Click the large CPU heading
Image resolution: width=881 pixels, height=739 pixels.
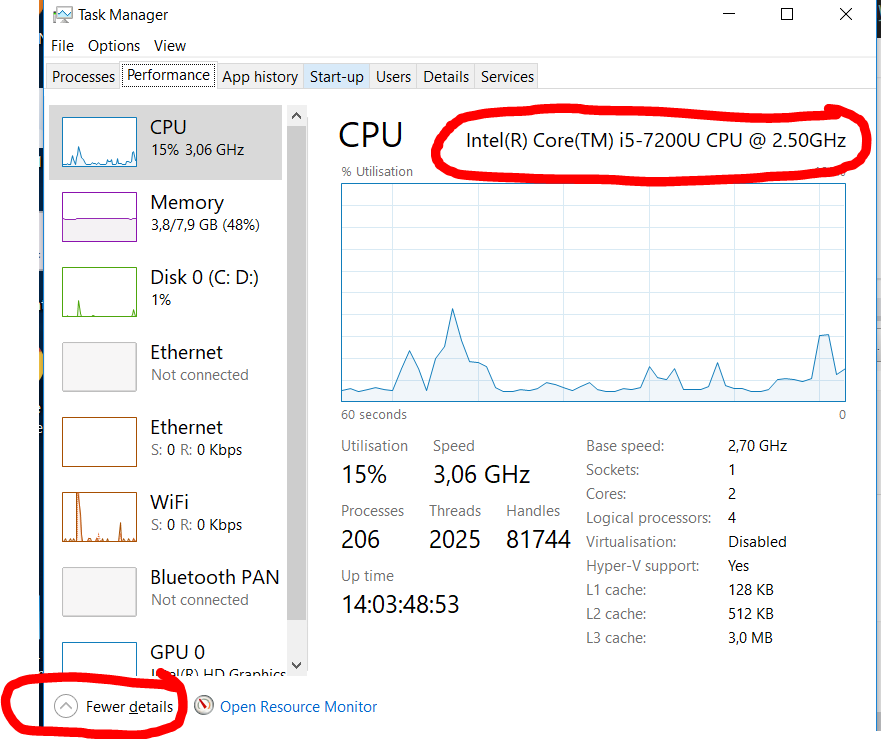tap(371, 135)
